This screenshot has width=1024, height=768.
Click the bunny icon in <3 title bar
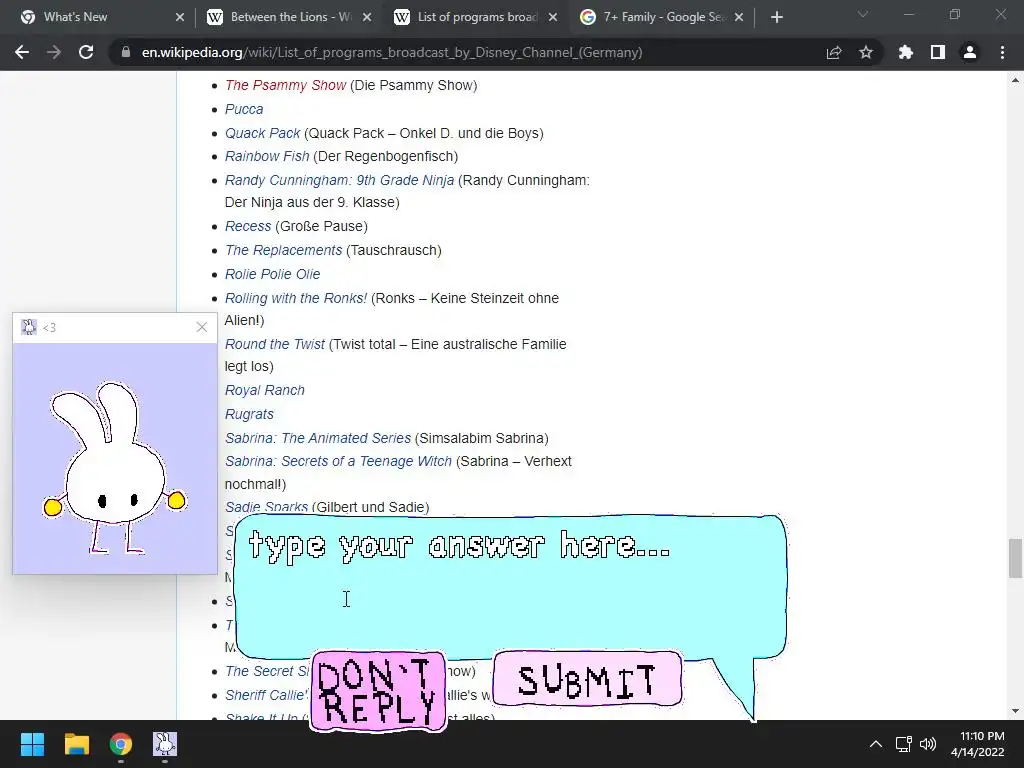pos(29,327)
